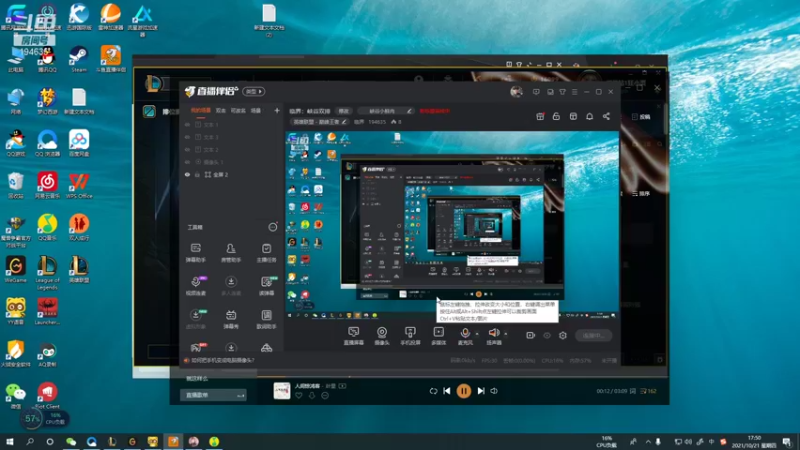Click the grey stream status button

tap(593, 335)
